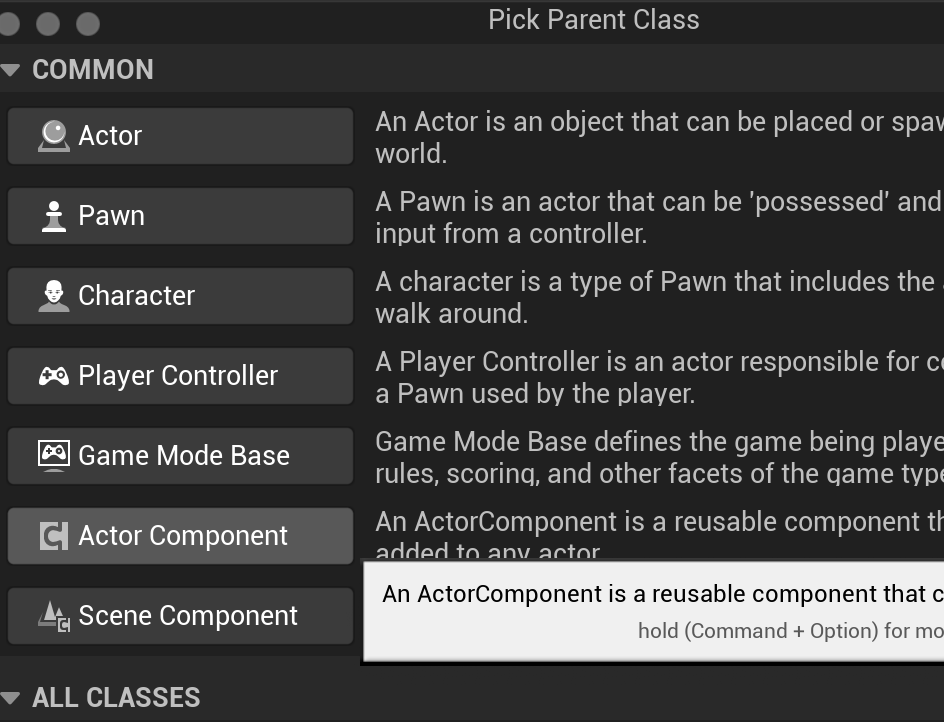Click the person icon on the Character button

pyautogui.click(x=54, y=296)
